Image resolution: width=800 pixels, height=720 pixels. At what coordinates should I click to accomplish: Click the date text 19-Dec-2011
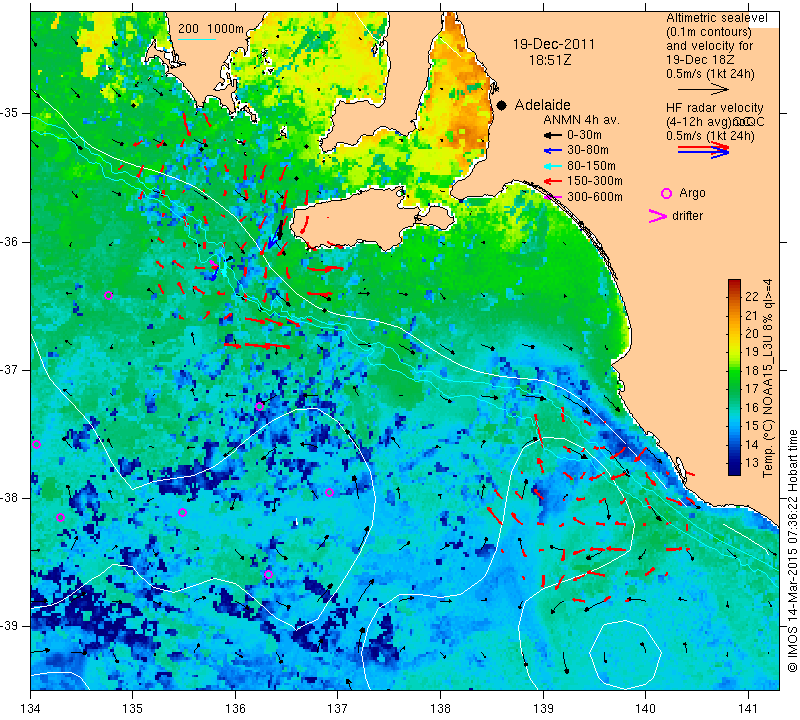tap(554, 44)
